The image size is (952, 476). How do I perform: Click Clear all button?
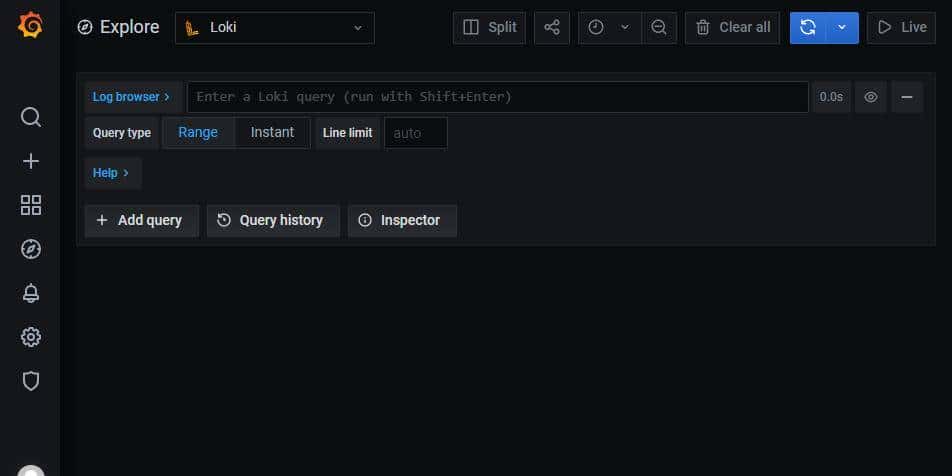pyautogui.click(x=732, y=28)
